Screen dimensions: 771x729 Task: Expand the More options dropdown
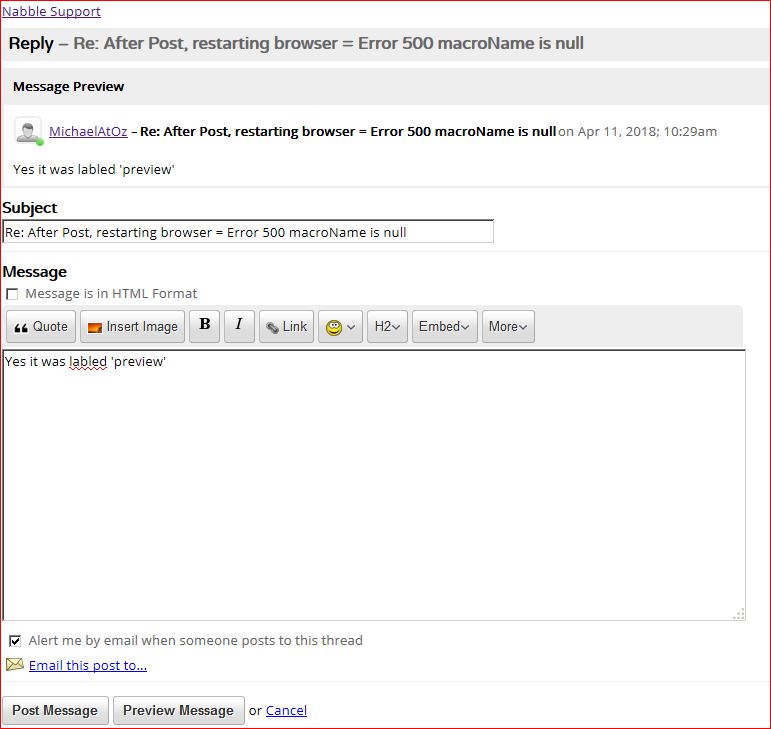508,327
